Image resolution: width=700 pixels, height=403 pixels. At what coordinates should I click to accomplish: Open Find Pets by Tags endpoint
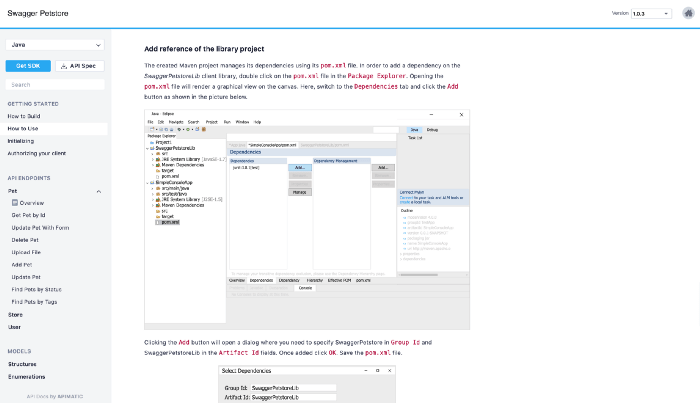(x=34, y=302)
